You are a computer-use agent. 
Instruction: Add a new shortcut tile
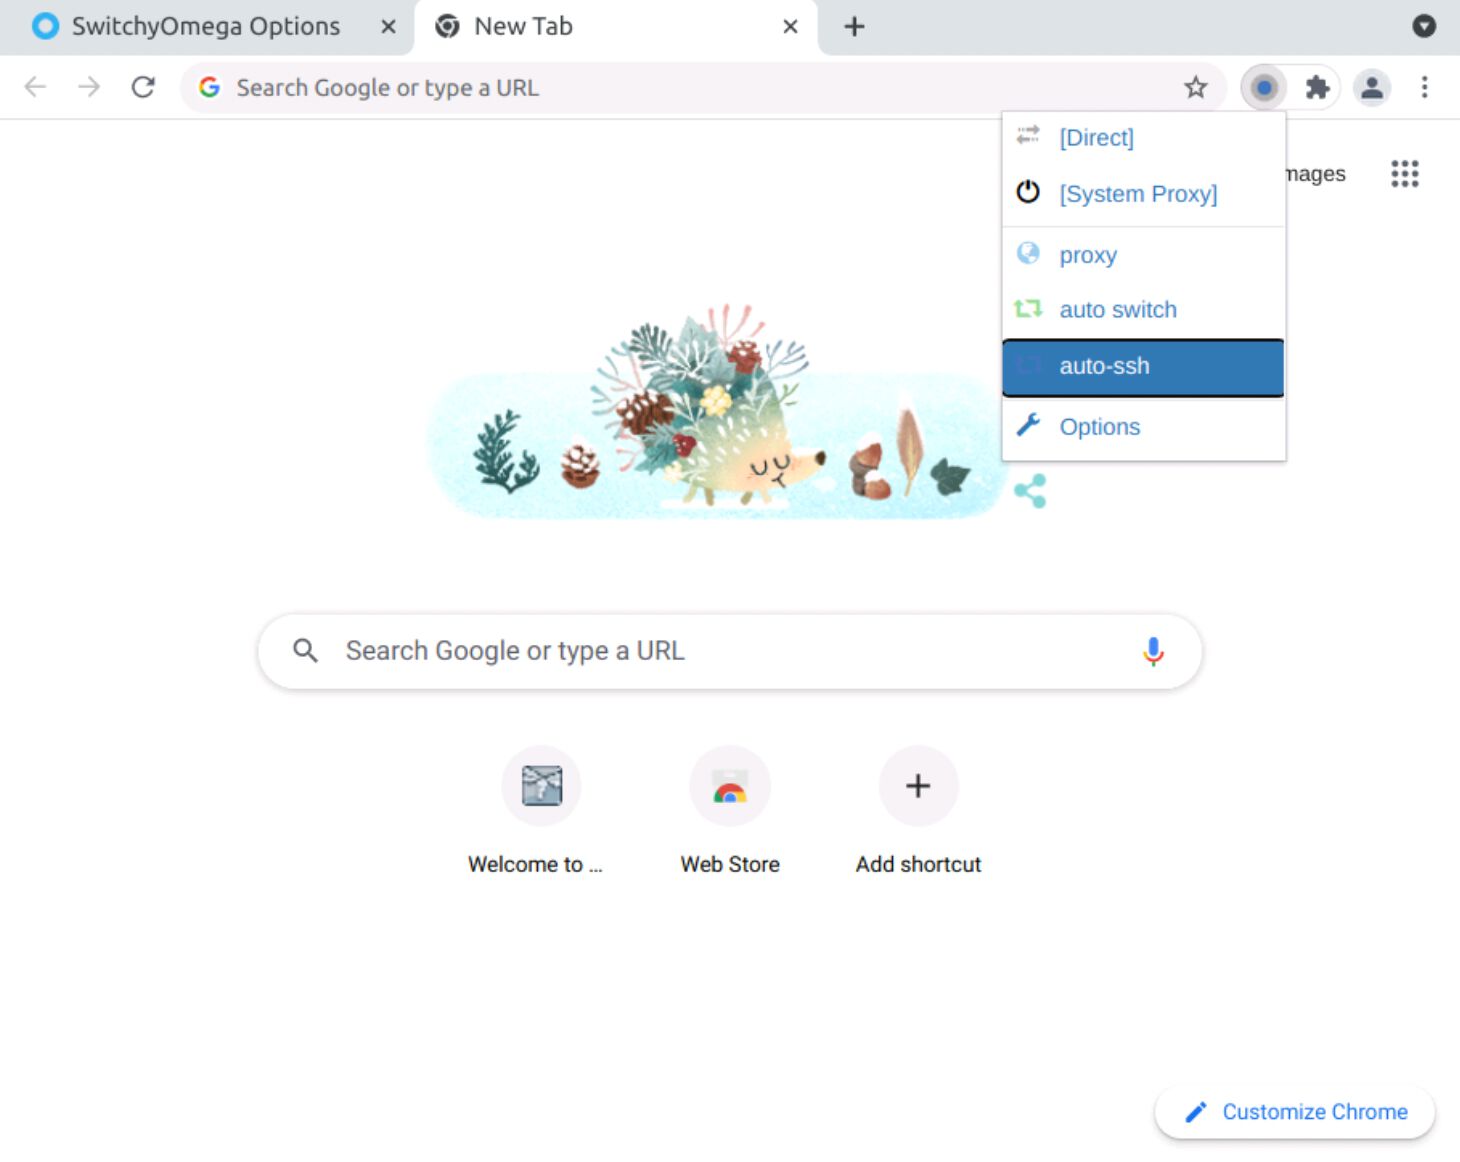pos(918,812)
